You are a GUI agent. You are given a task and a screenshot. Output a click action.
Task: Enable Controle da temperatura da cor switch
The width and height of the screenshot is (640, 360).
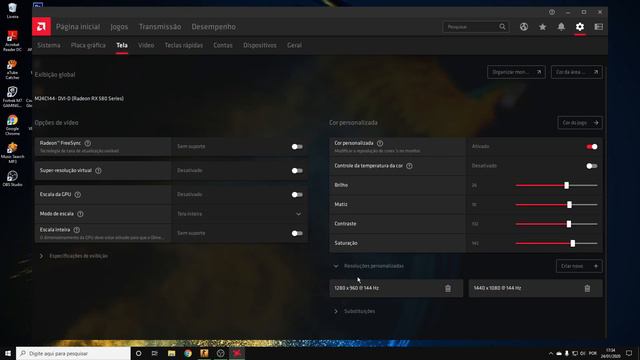592,166
